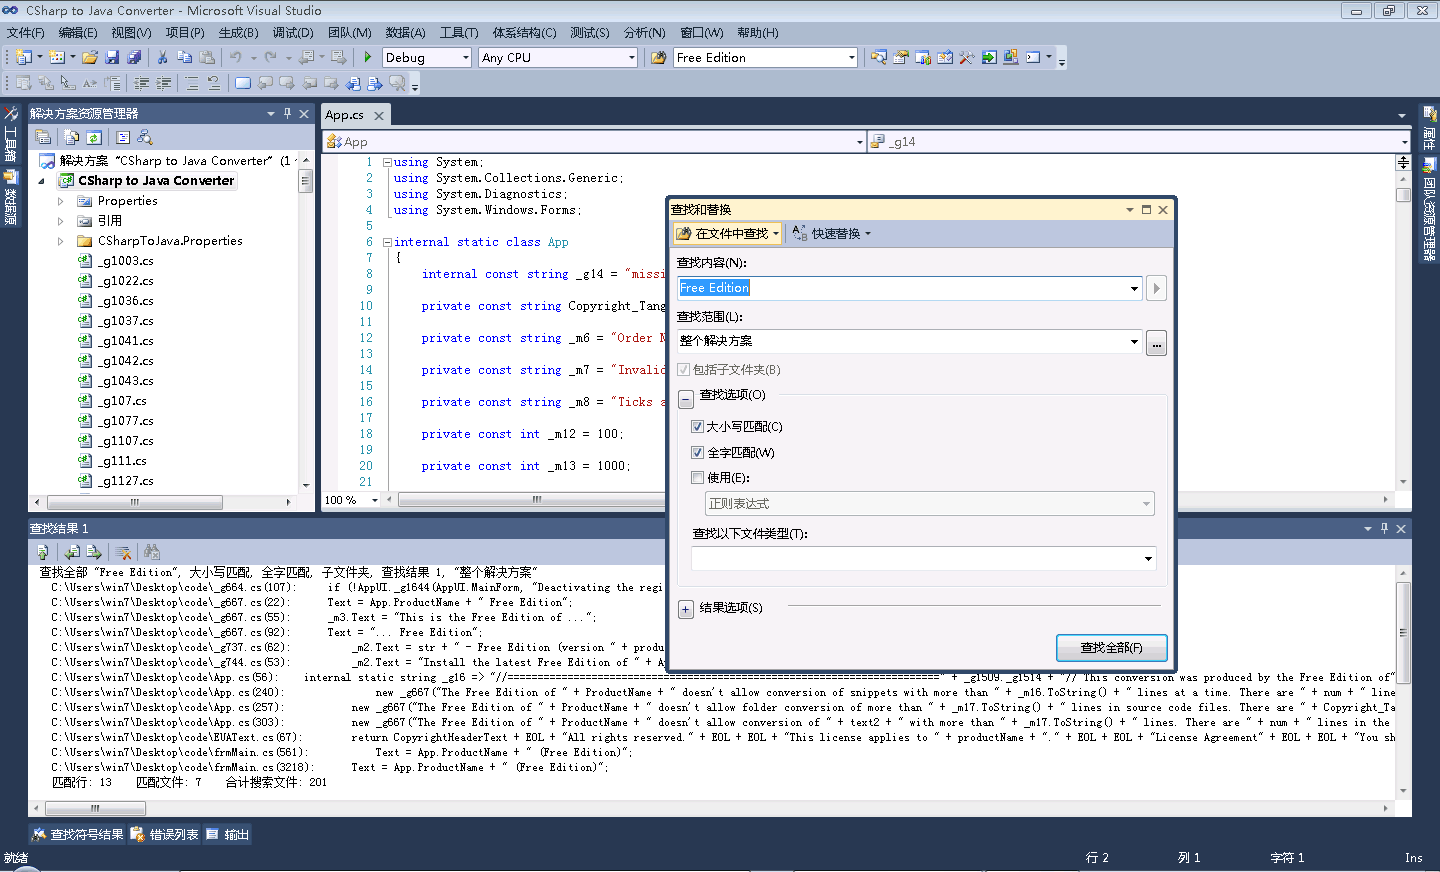Viewport: 1440px width, 872px height.
Task: Click the New Project toolbar icon
Action: (24, 58)
